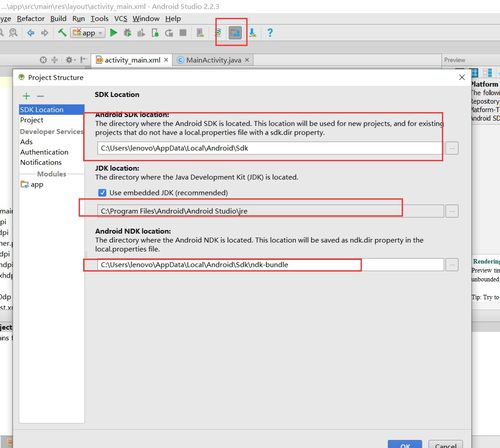Screen dimensions: 500x448
Task: Click the Make Project hammer icon
Action: pyautogui.click(x=62, y=33)
